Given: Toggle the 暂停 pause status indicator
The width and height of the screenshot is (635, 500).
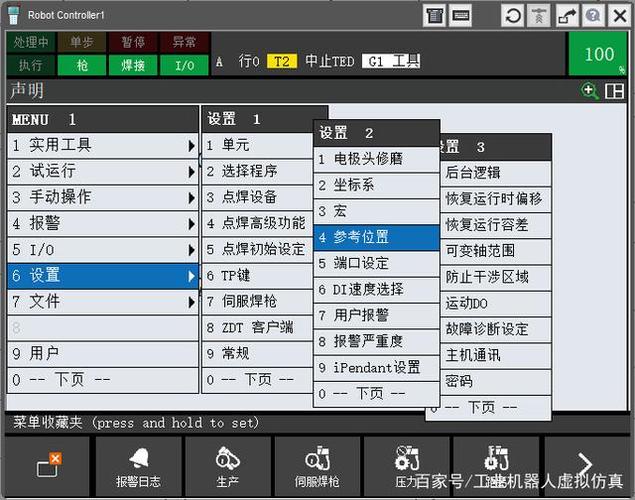Looking at the screenshot, I should (x=133, y=42).
